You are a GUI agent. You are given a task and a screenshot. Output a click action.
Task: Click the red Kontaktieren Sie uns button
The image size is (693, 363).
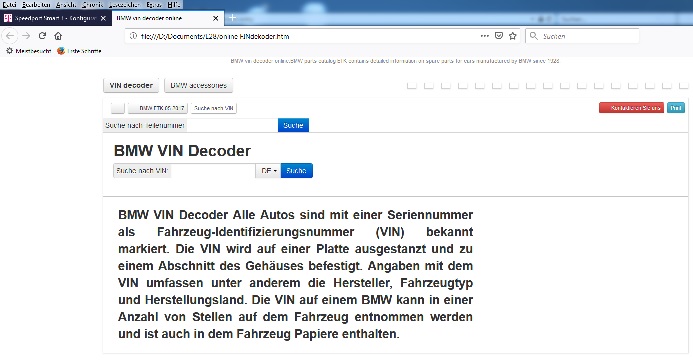[632, 108]
